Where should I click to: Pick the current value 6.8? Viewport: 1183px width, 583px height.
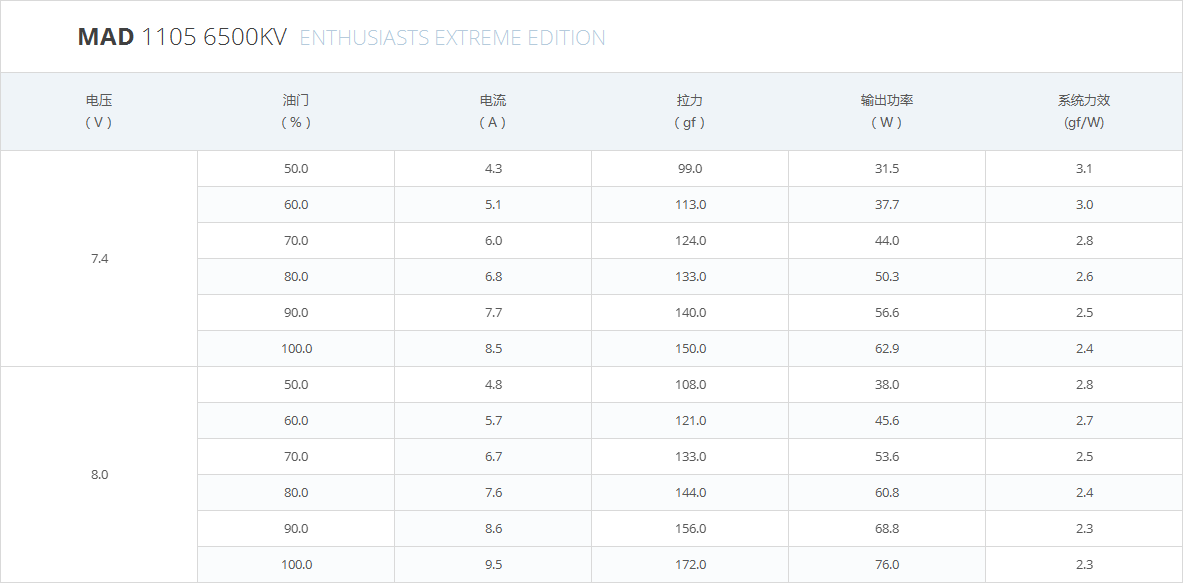(493, 277)
